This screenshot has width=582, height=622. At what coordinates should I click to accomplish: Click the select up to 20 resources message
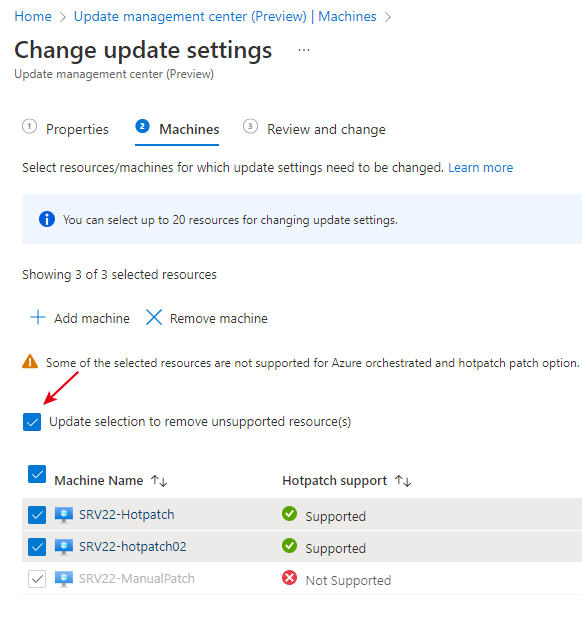click(x=230, y=220)
